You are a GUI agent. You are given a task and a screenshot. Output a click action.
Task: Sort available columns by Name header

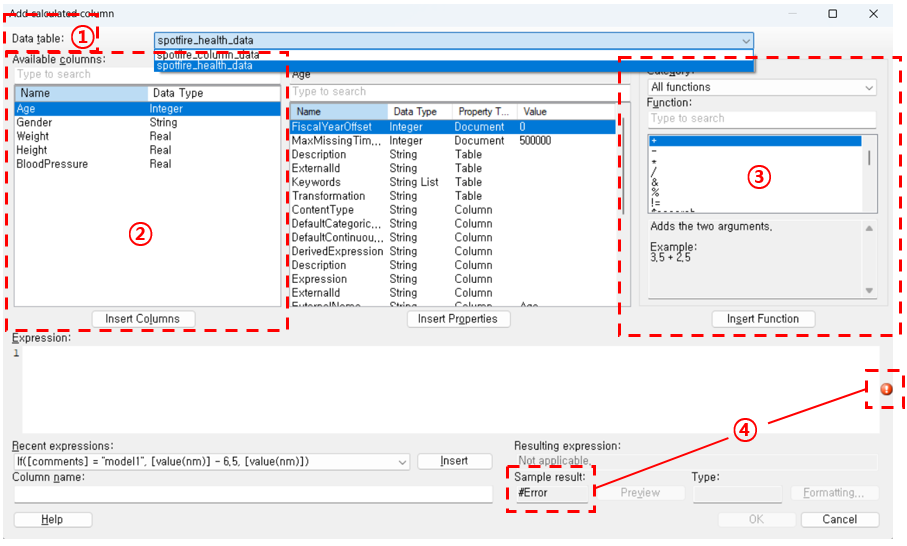[x=82, y=93]
